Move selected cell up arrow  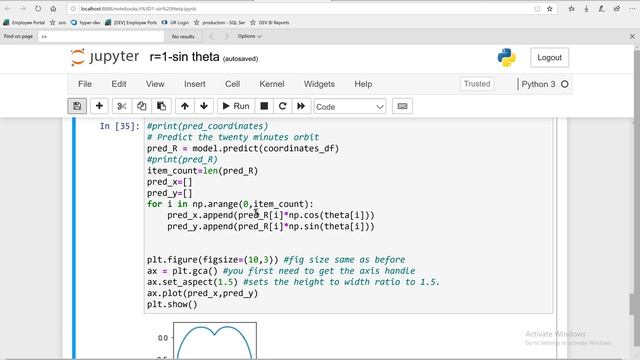click(x=184, y=106)
